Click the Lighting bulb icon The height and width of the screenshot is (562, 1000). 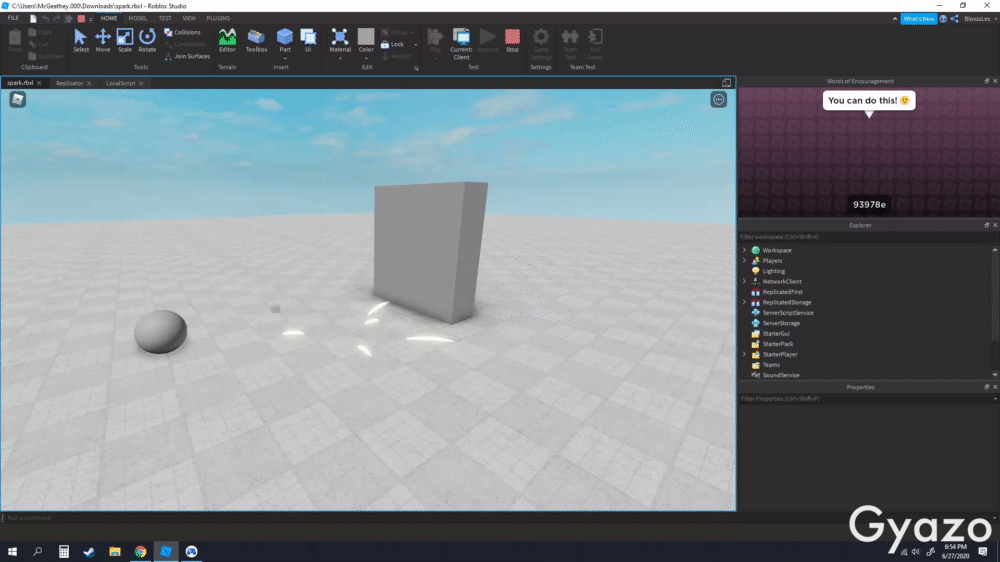[756, 271]
